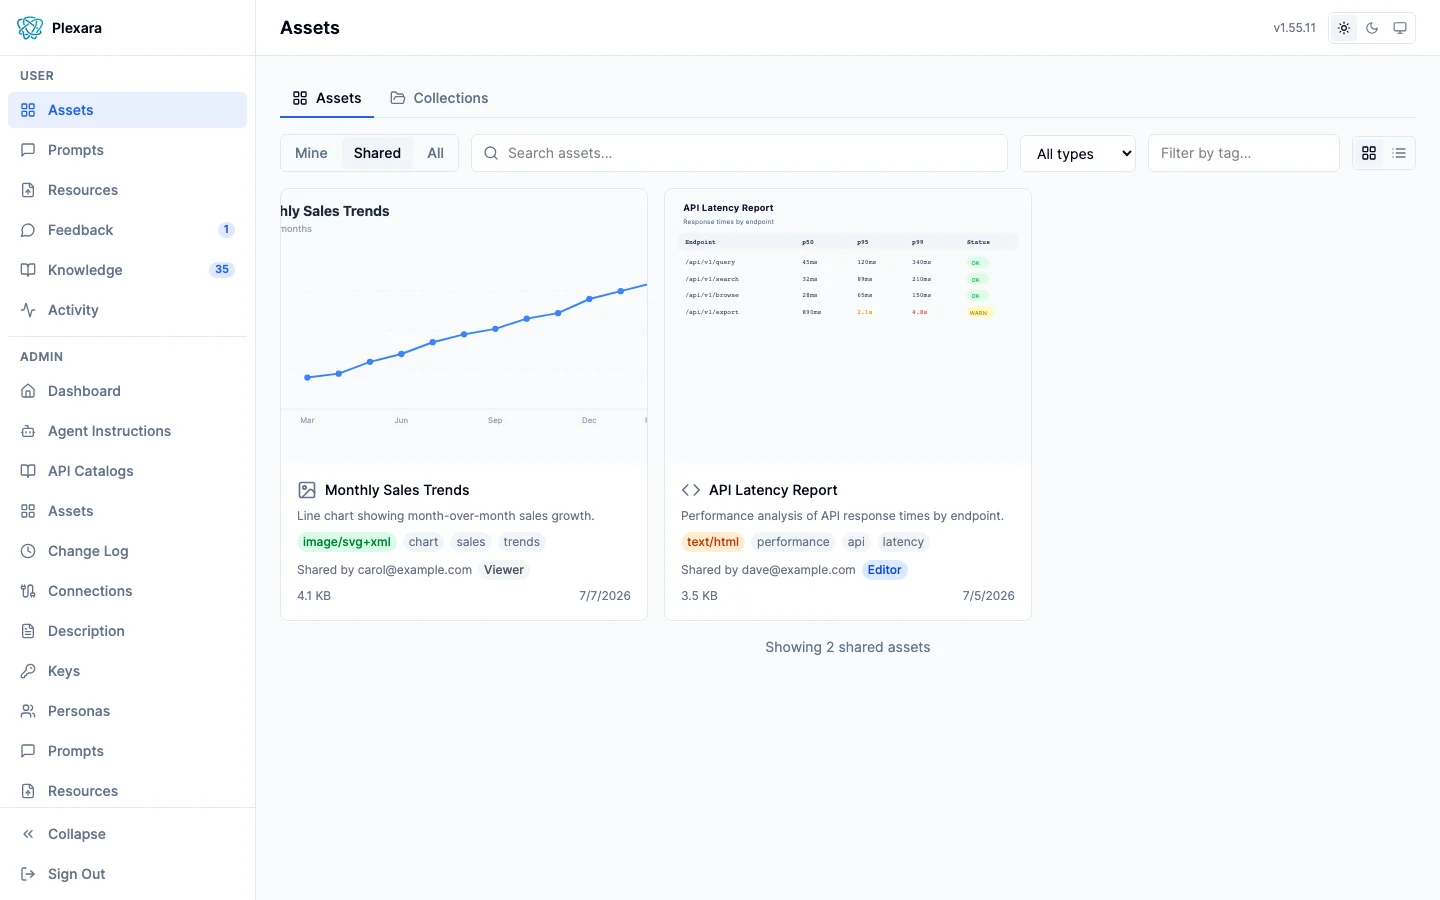Open the Monthly Sales Trends title
This screenshot has height=900, width=1440.
pyautogui.click(x=397, y=490)
